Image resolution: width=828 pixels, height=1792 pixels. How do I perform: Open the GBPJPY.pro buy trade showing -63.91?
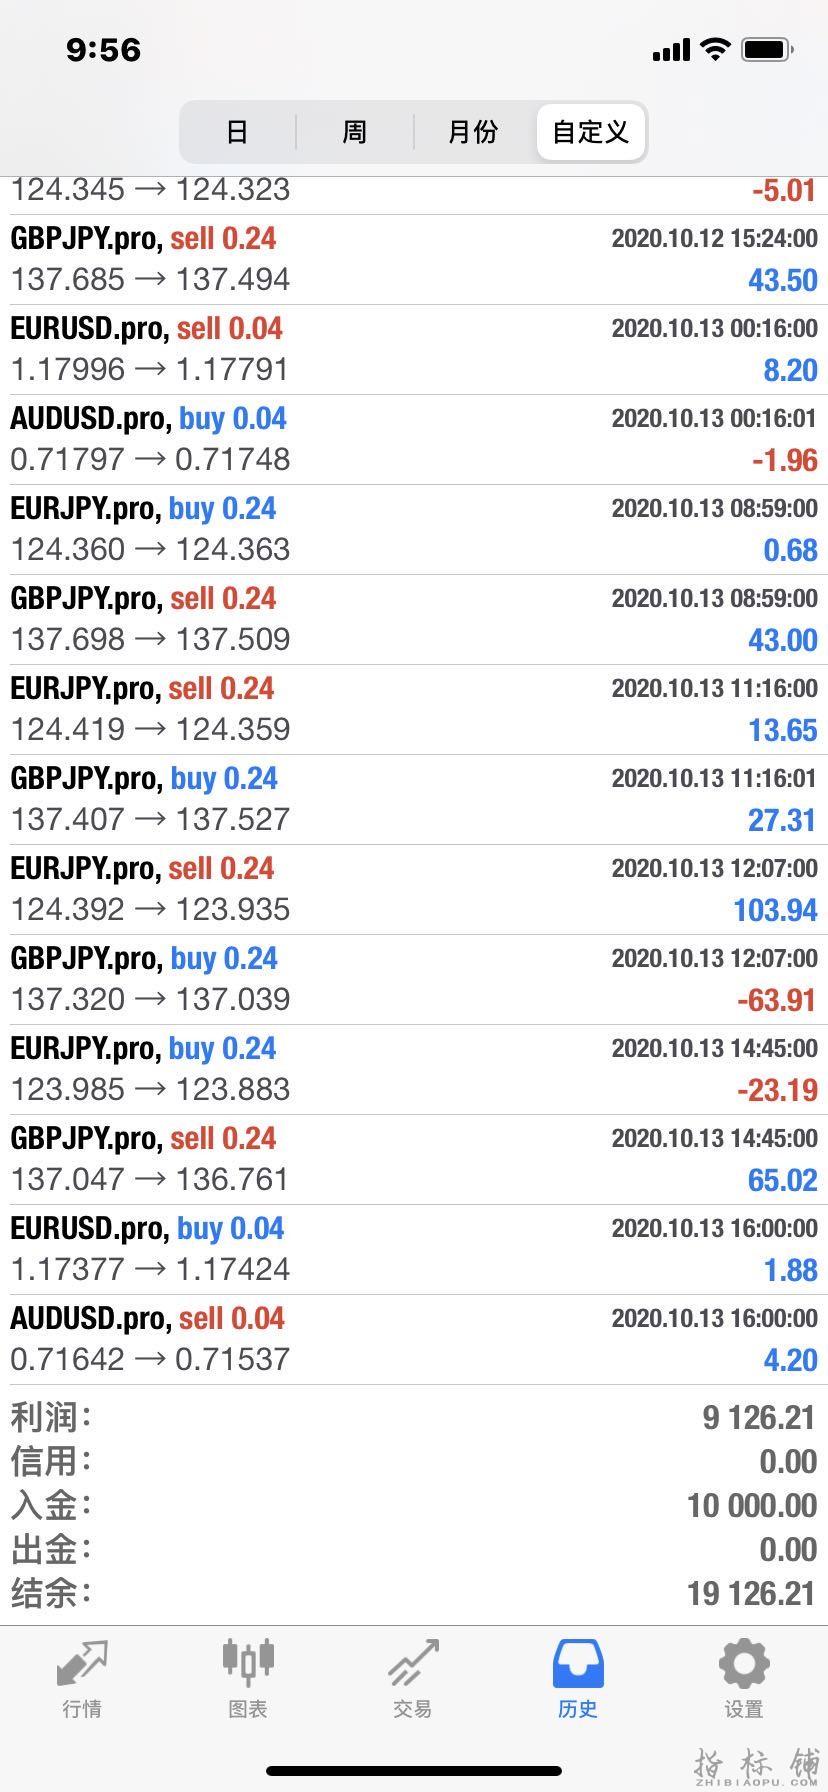click(414, 980)
